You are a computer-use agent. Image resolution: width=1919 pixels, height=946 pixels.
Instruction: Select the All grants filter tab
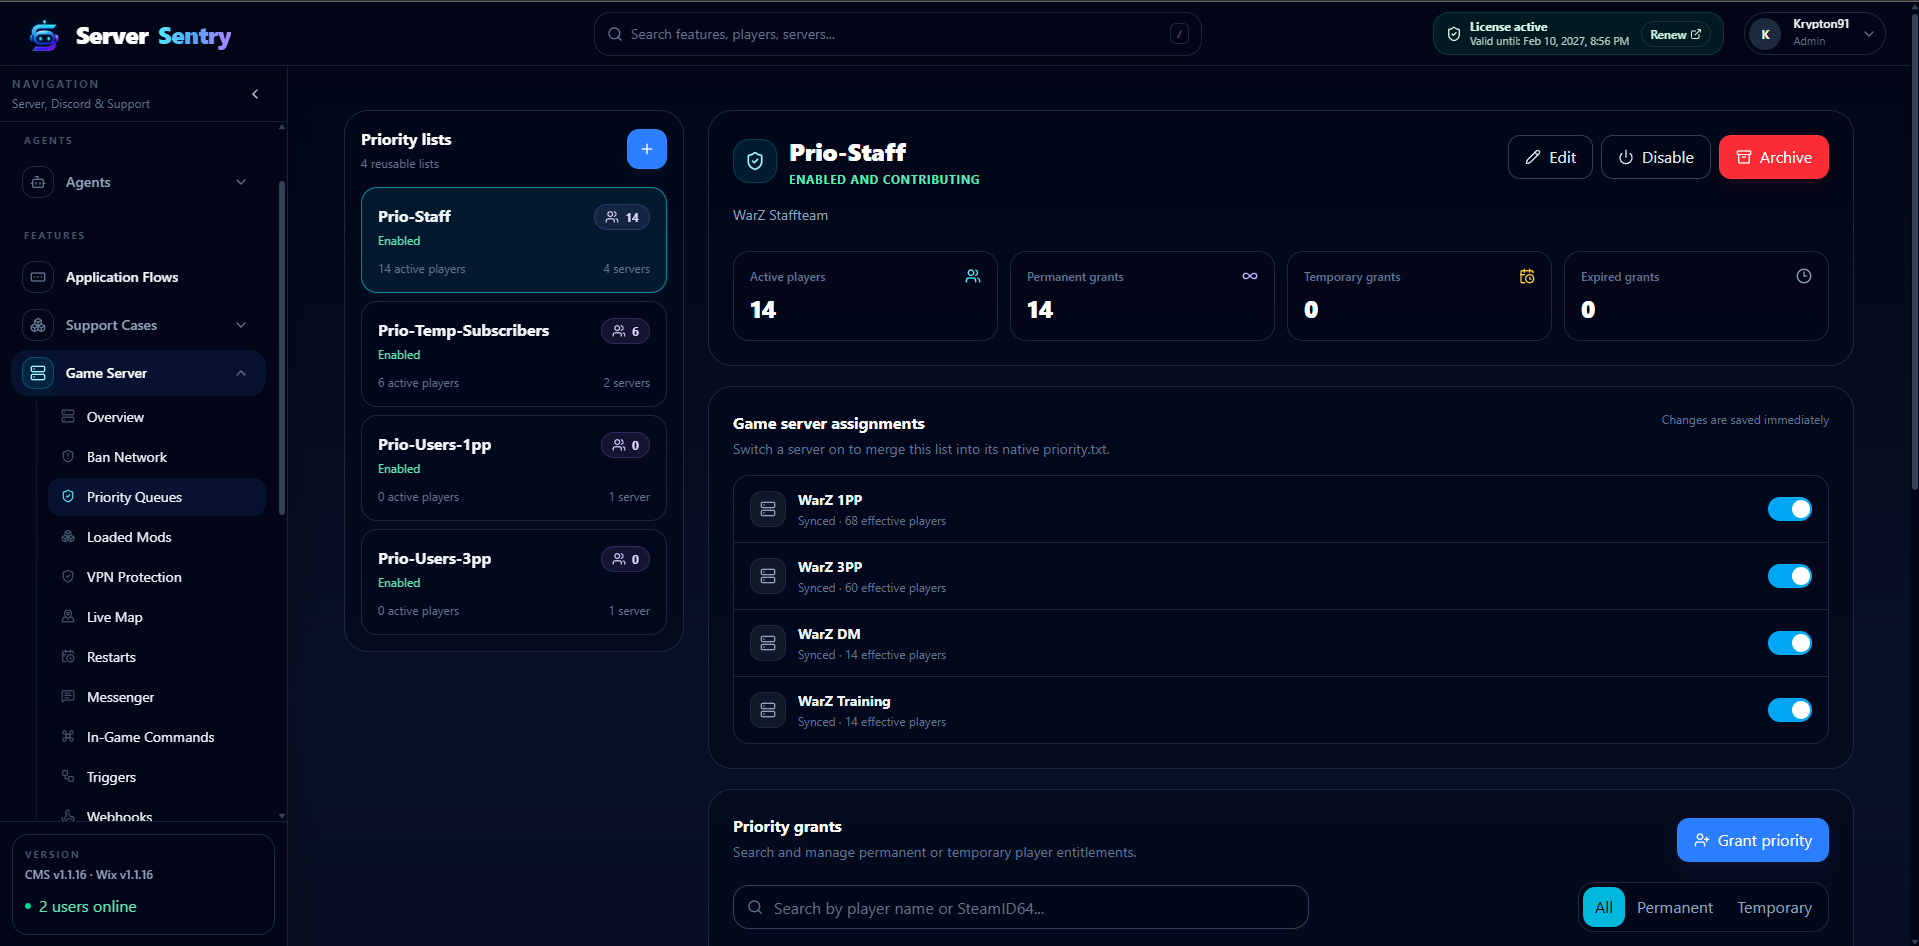1604,908
